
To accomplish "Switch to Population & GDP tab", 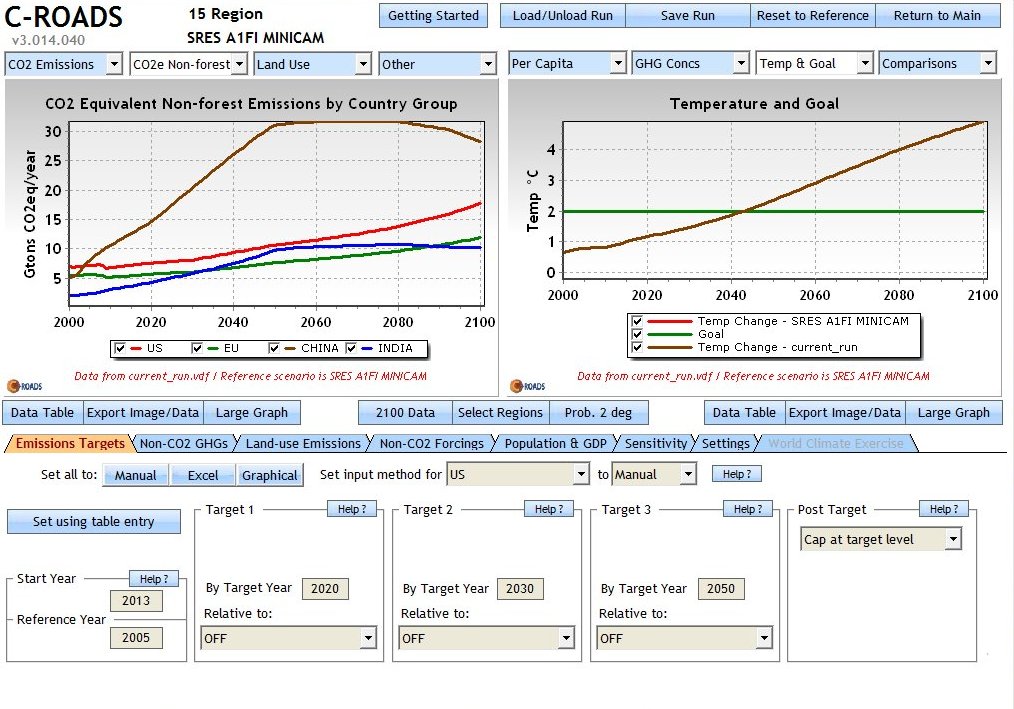I will point(556,443).
